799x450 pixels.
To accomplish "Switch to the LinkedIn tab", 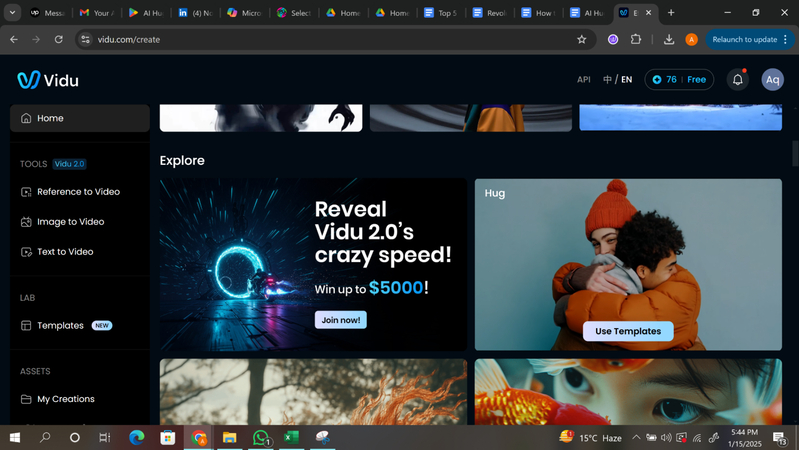I will coord(195,13).
